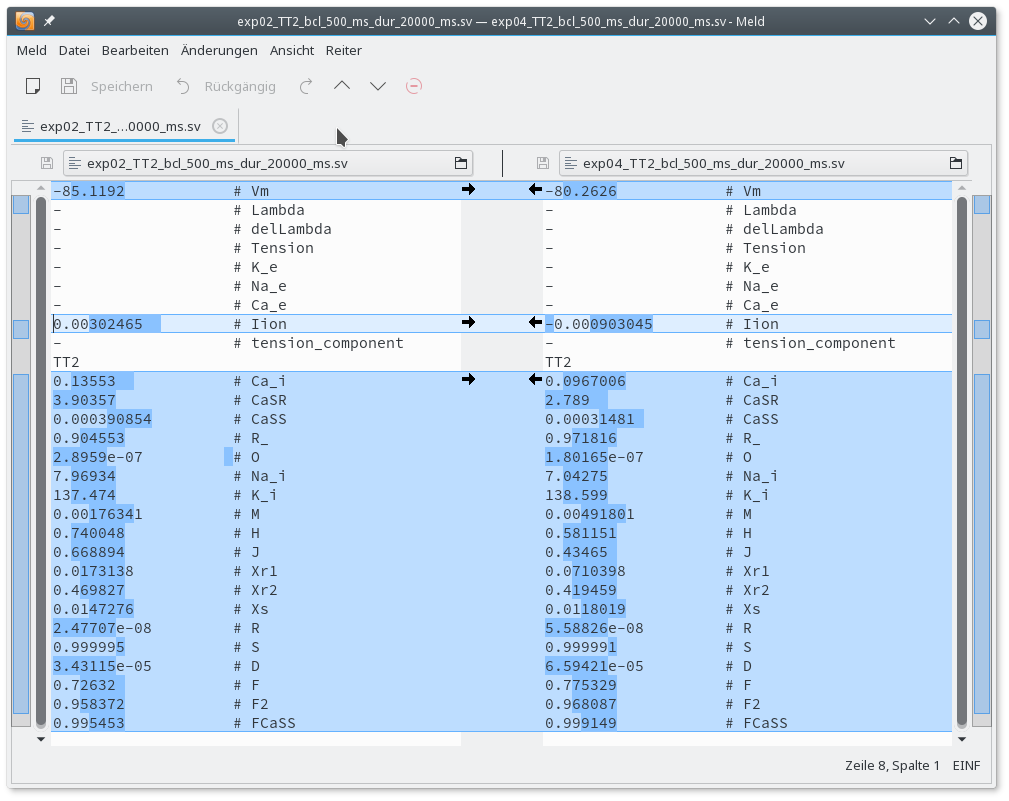Open the Reiter menu
1009x801 pixels.
[x=343, y=50]
